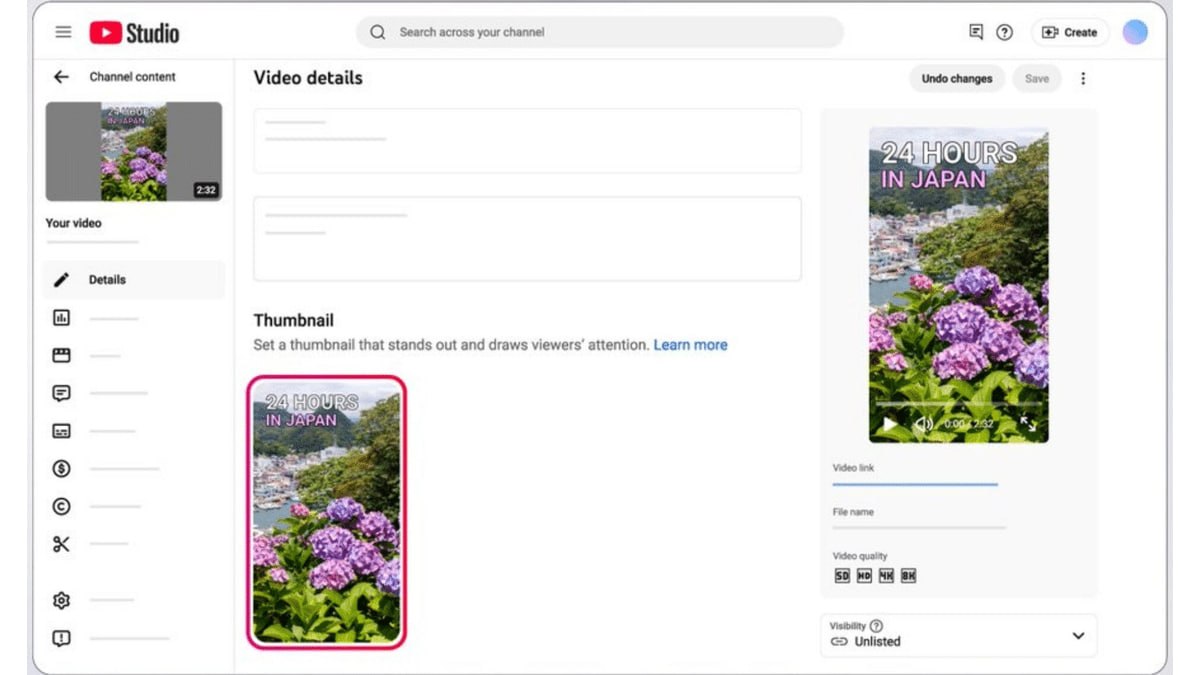Open the account avatar menu

click(x=1135, y=32)
